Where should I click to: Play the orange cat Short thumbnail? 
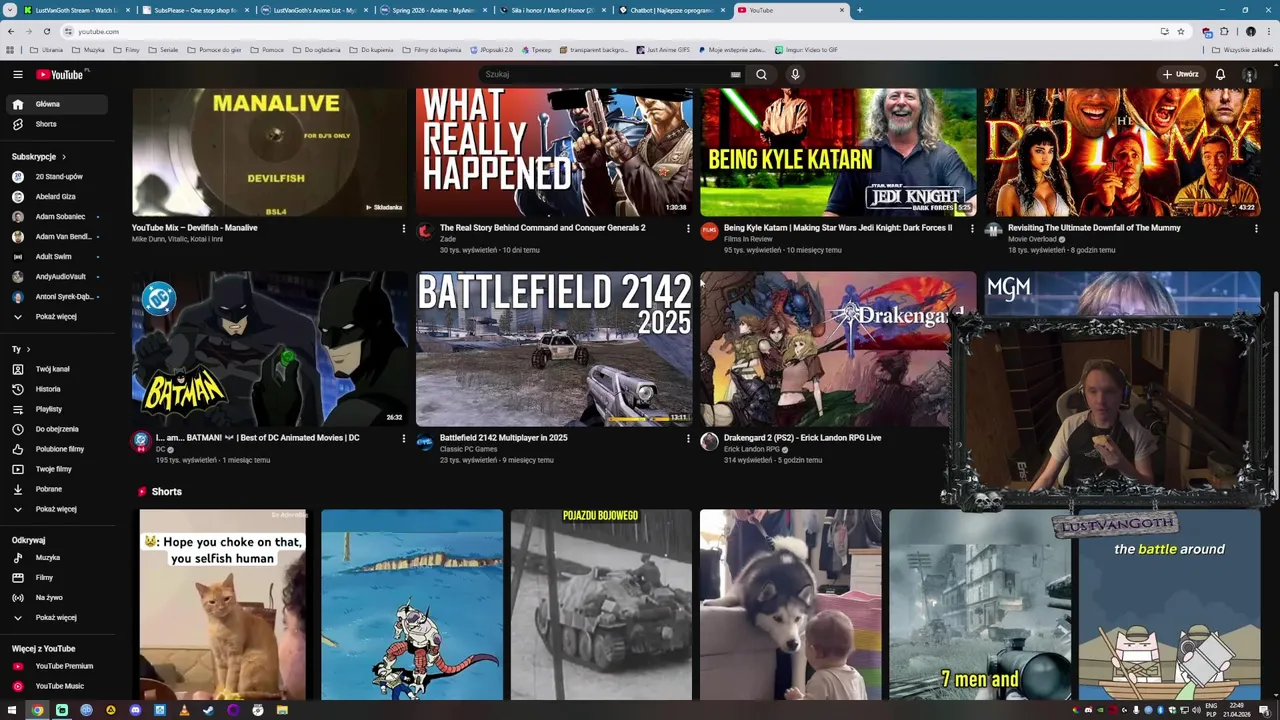[x=222, y=605]
